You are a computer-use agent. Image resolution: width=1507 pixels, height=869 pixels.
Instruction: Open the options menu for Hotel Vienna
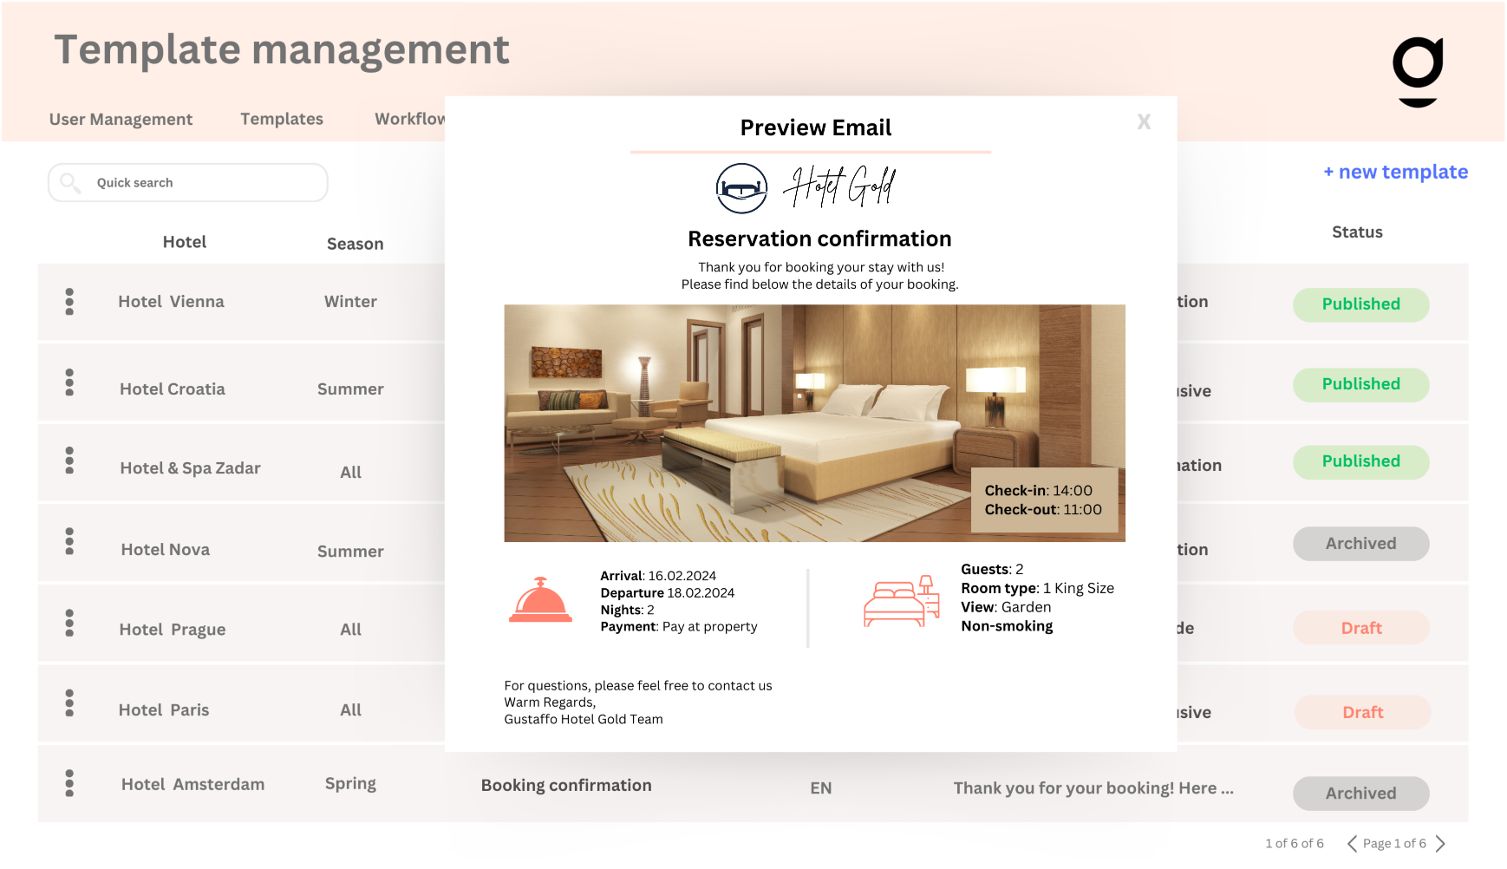pos(69,301)
